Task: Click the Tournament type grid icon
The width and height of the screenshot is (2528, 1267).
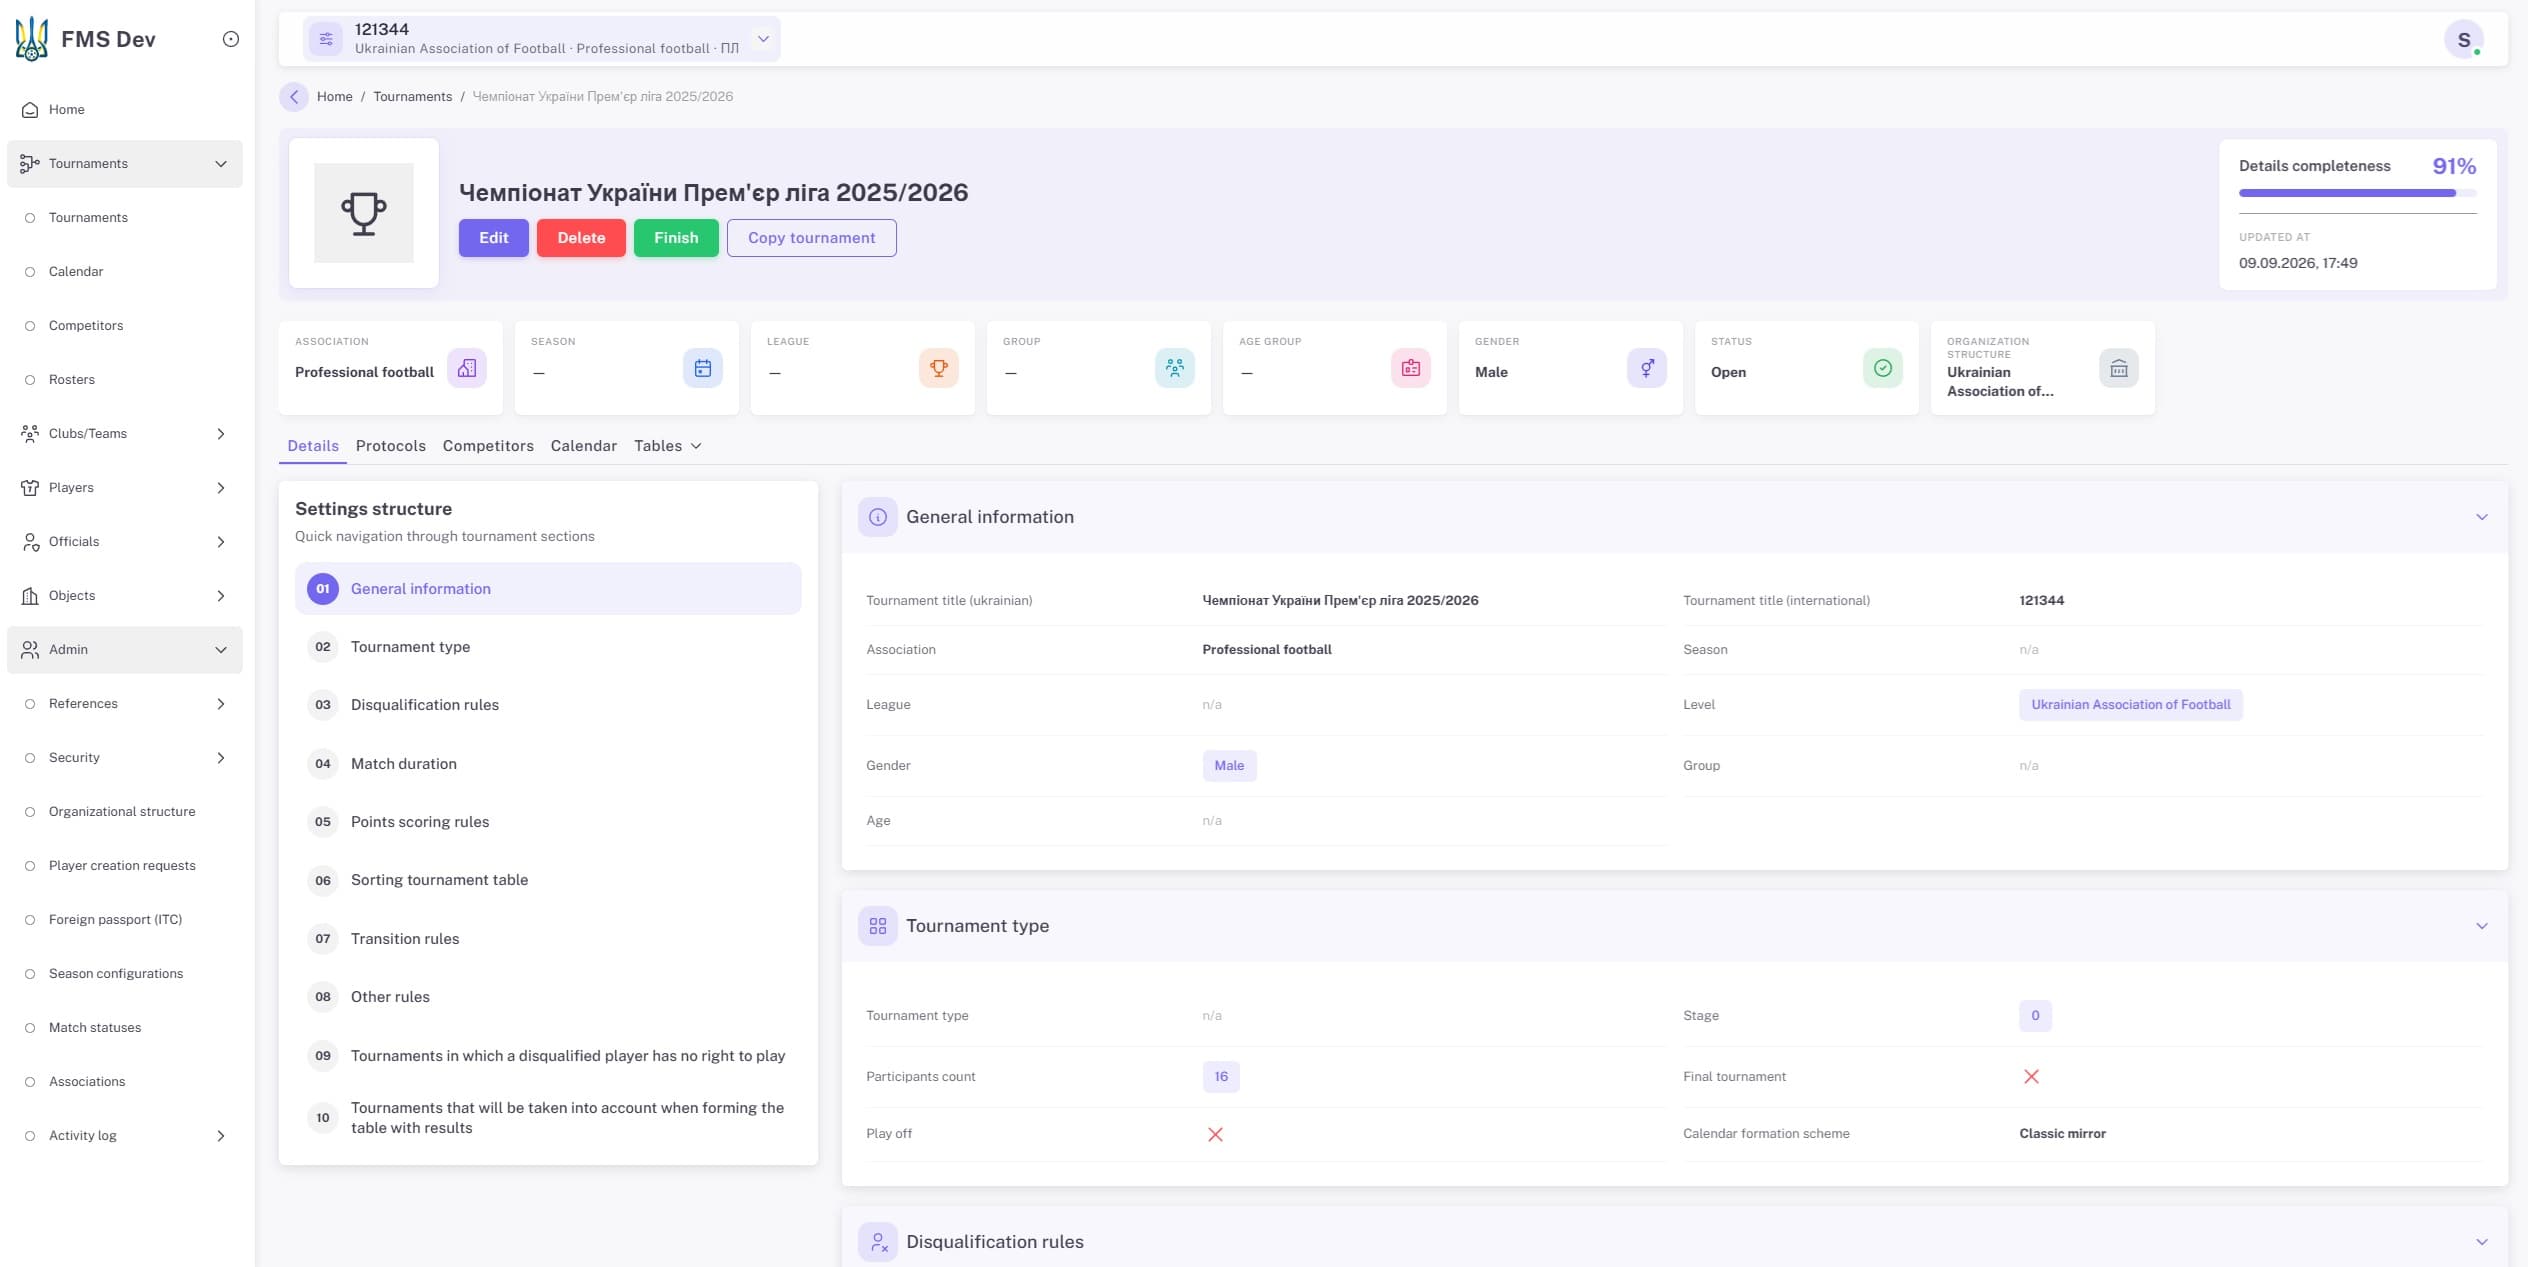Action: [x=878, y=926]
